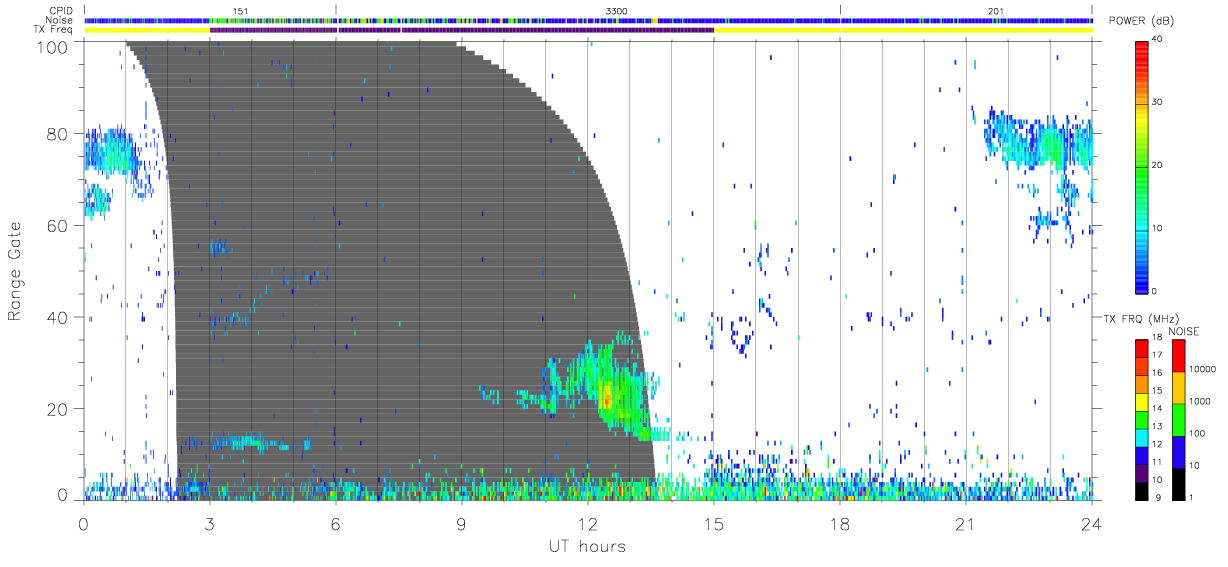
Task: Click the POWER (dB) color bar
Action: point(1141,166)
